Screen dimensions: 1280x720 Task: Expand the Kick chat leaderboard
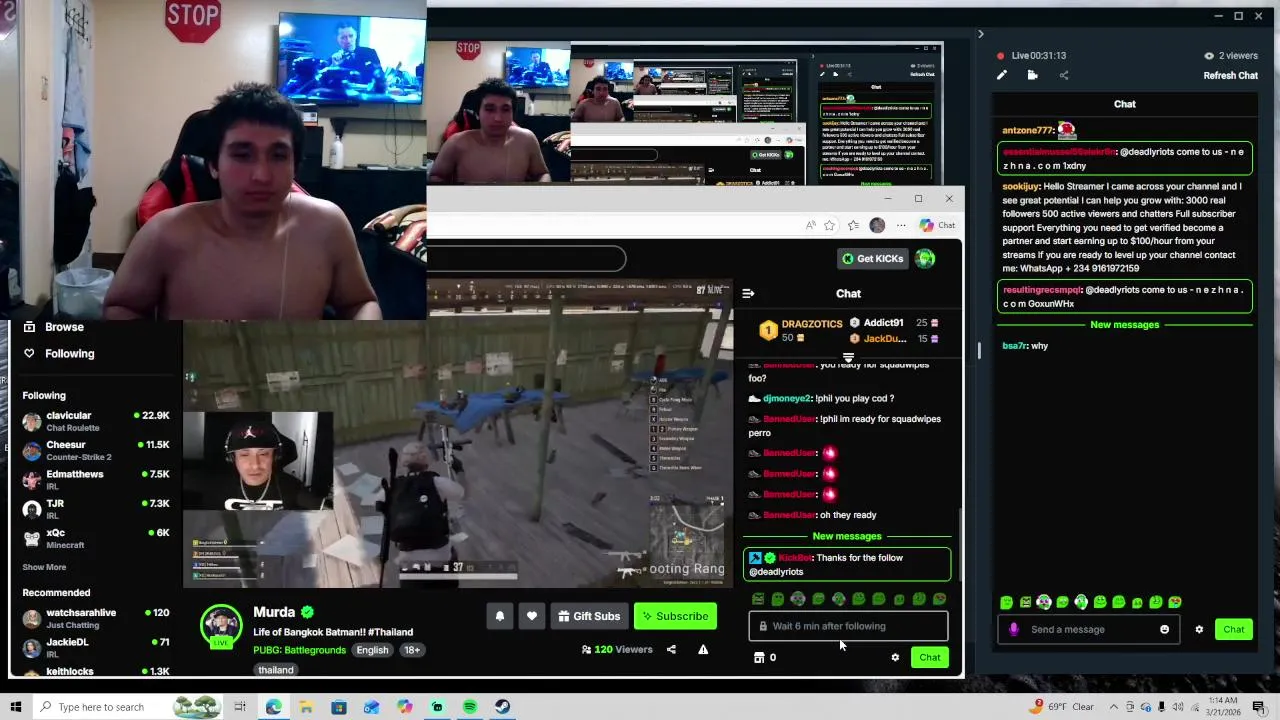pyautogui.click(x=848, y=357)
